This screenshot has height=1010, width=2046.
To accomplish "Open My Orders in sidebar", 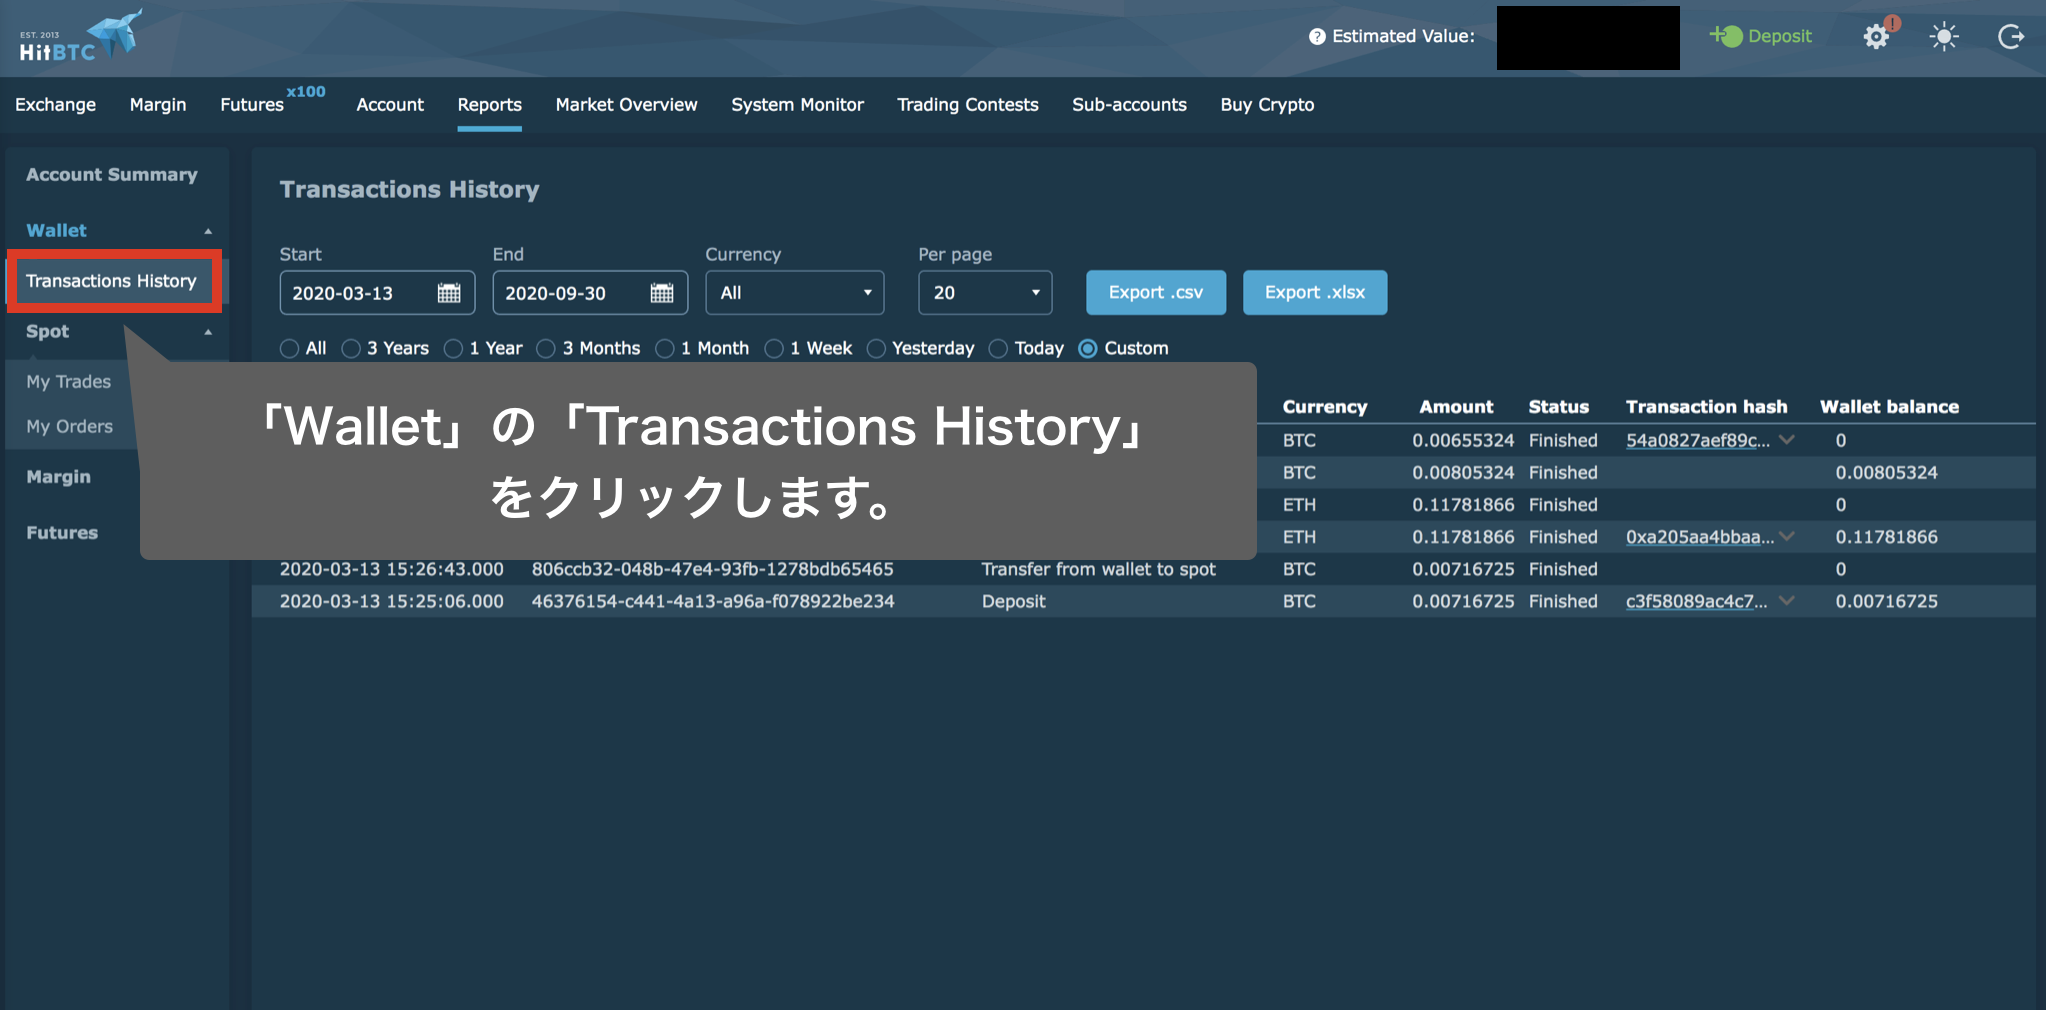I will click(70, 427).
